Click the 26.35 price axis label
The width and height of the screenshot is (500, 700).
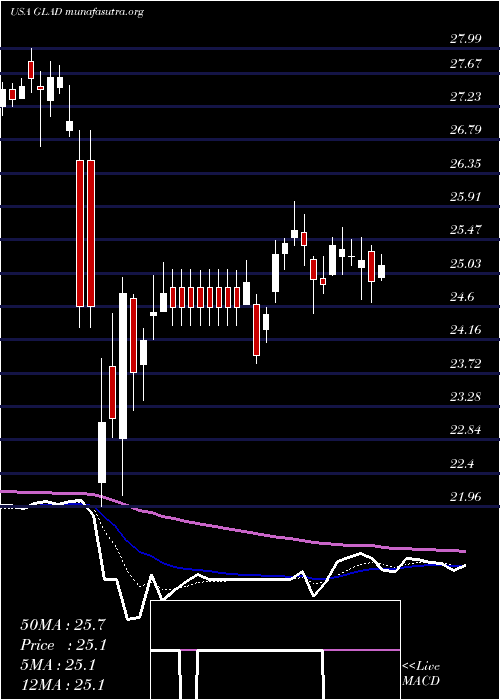465,164
